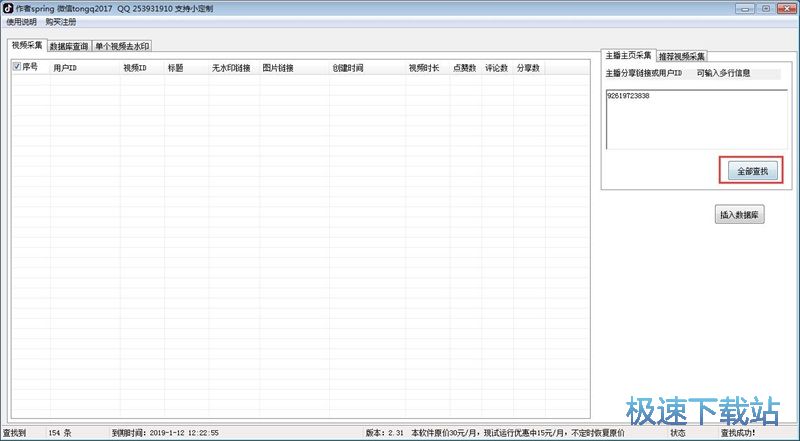
Task: Click the 插入数据库 button
Action: coord(739,215)
